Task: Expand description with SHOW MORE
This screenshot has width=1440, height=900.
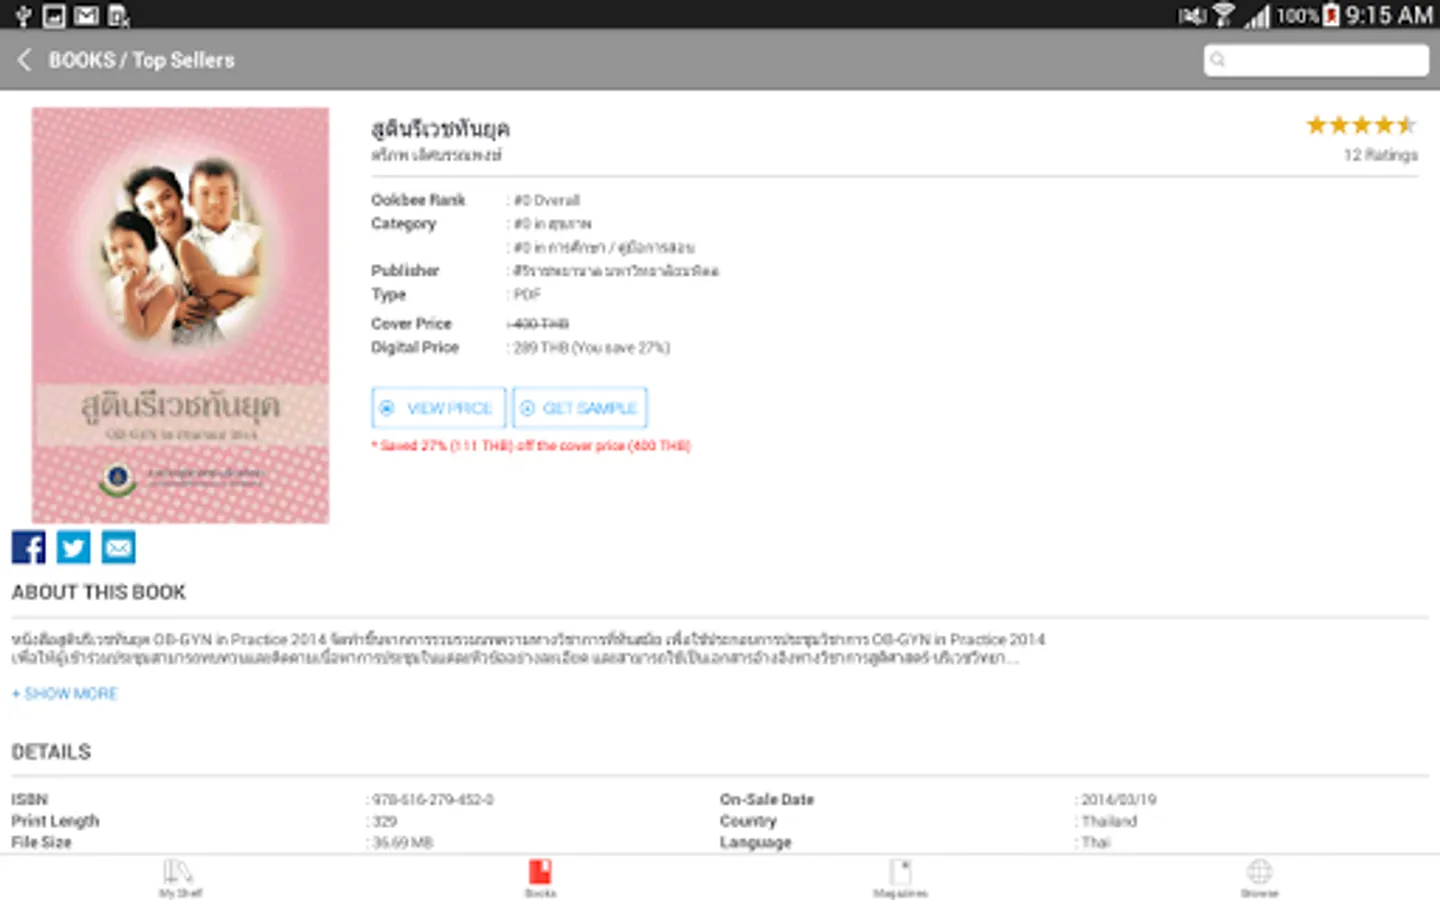Action: coord(65,693)
